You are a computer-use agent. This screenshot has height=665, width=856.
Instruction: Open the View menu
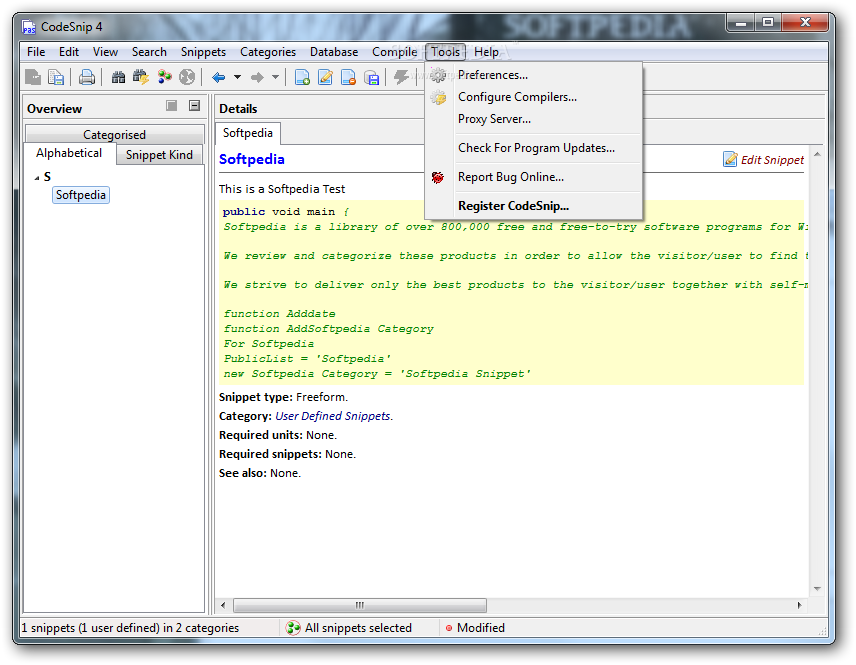105,52
